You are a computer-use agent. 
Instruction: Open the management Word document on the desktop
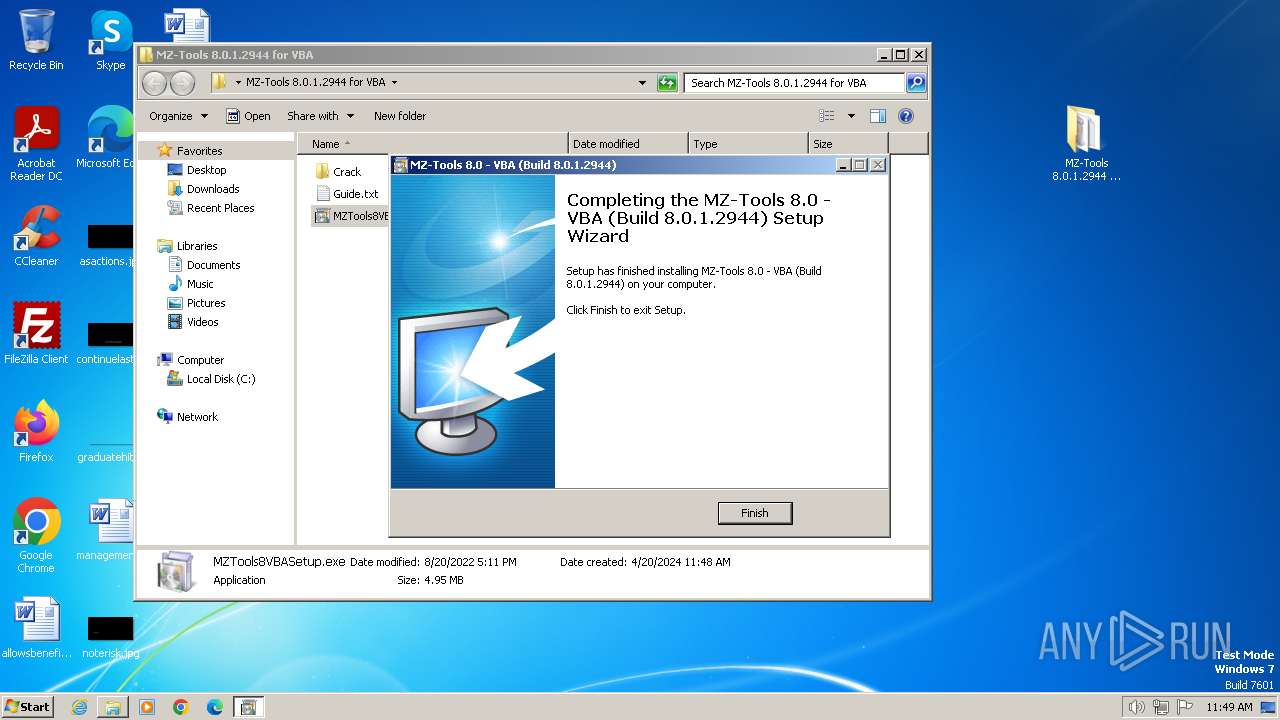point(108,530)
